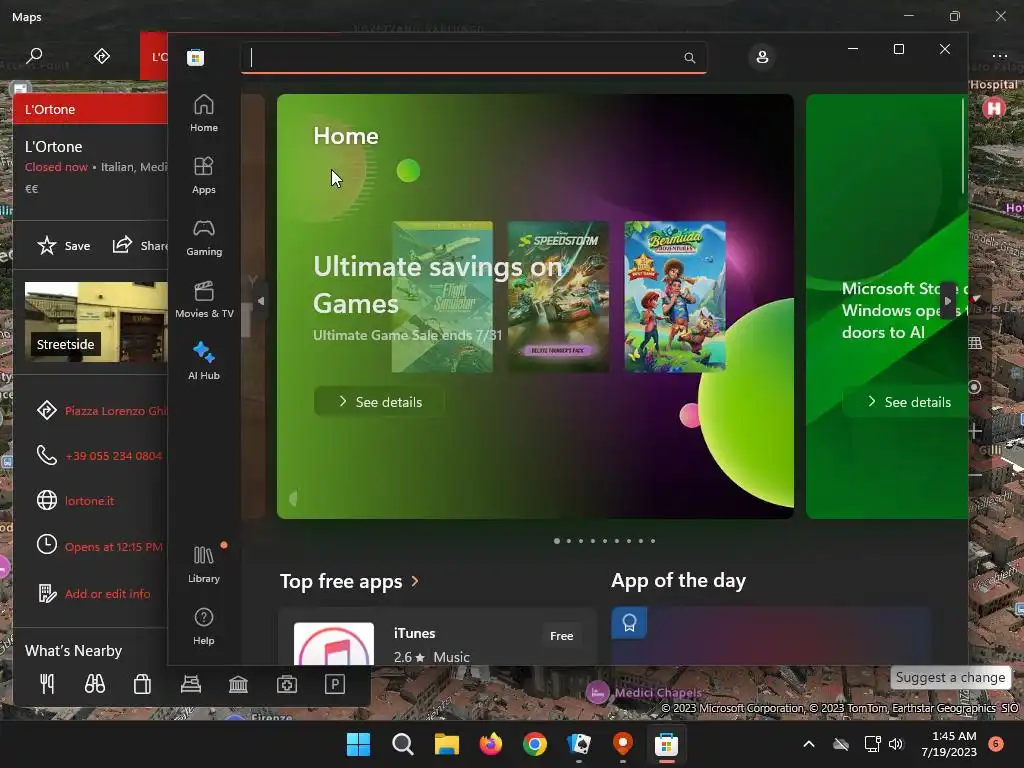The image size is (1024, 768).
Task: Click See details for Ultimate savings on Games
Action: [x=379, y=402]
